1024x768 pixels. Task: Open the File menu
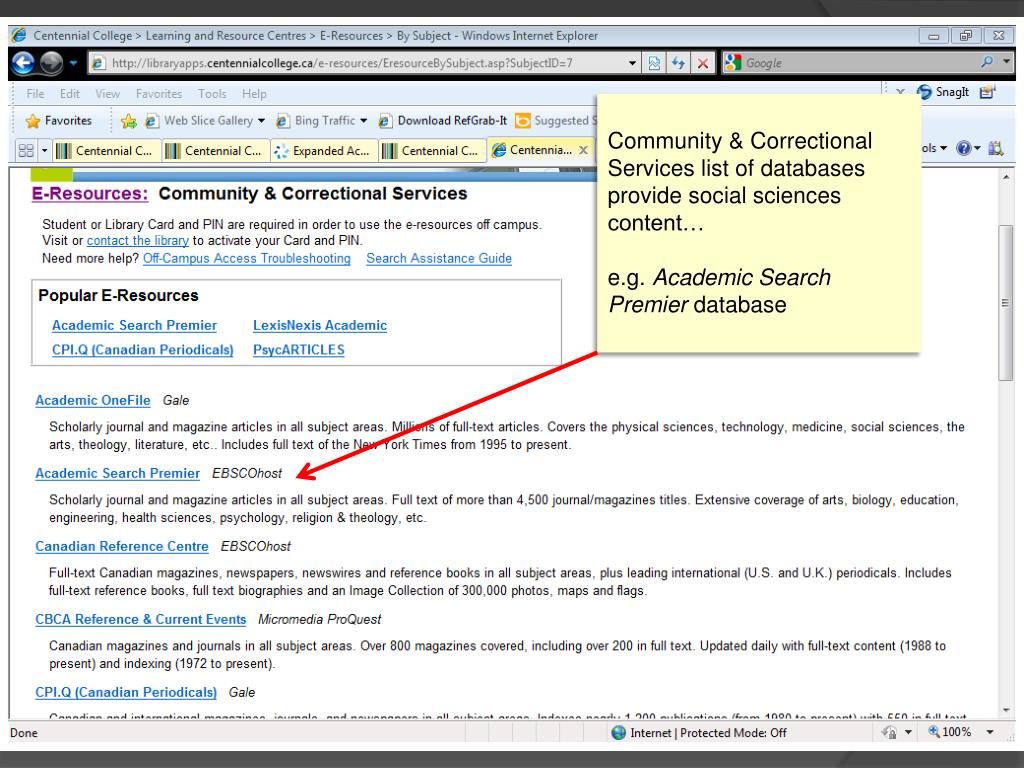pos(35,94)
